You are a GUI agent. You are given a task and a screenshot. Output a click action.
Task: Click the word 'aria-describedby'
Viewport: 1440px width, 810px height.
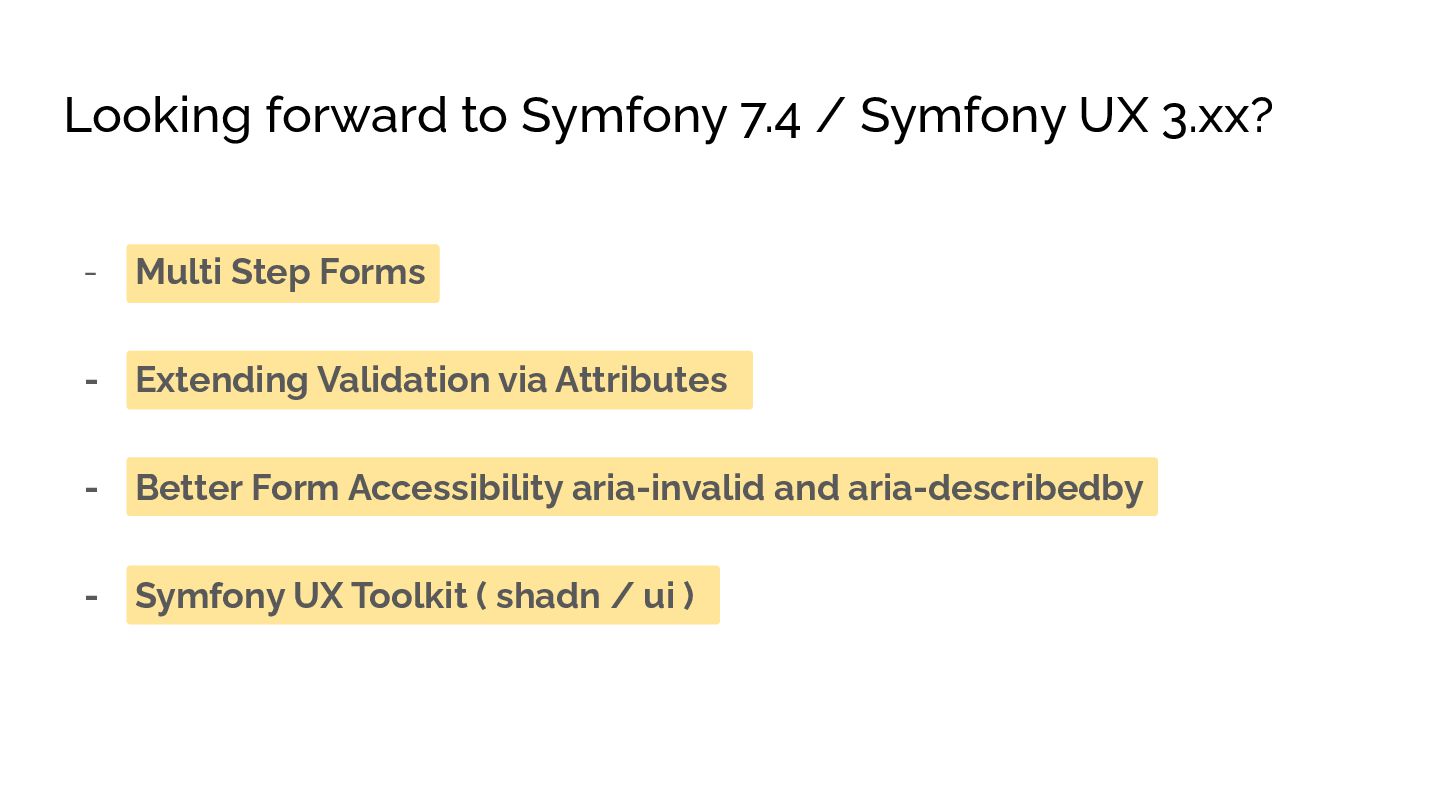[x=995, y=488]
